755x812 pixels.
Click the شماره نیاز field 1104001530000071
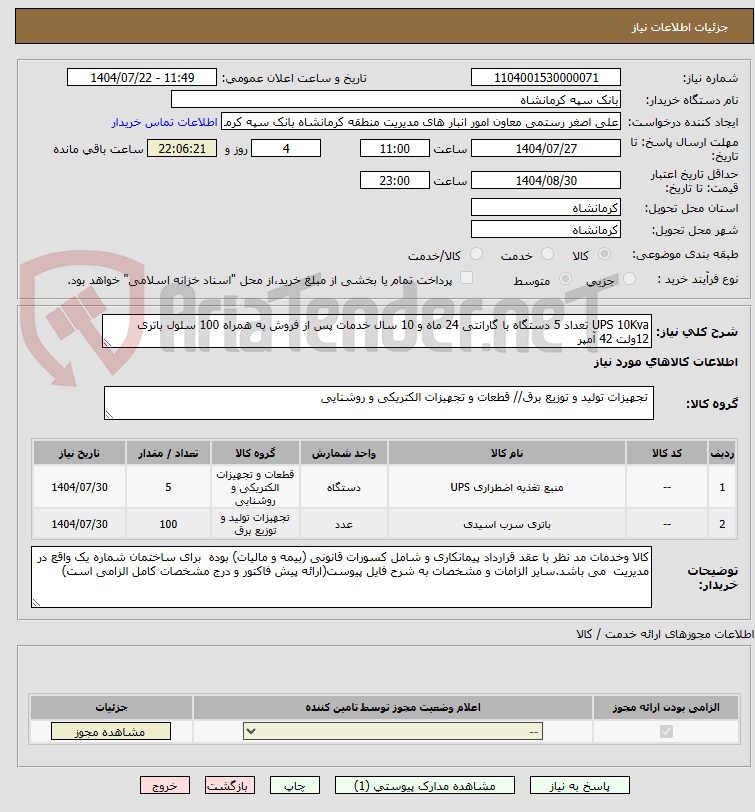tap(546, 78)
